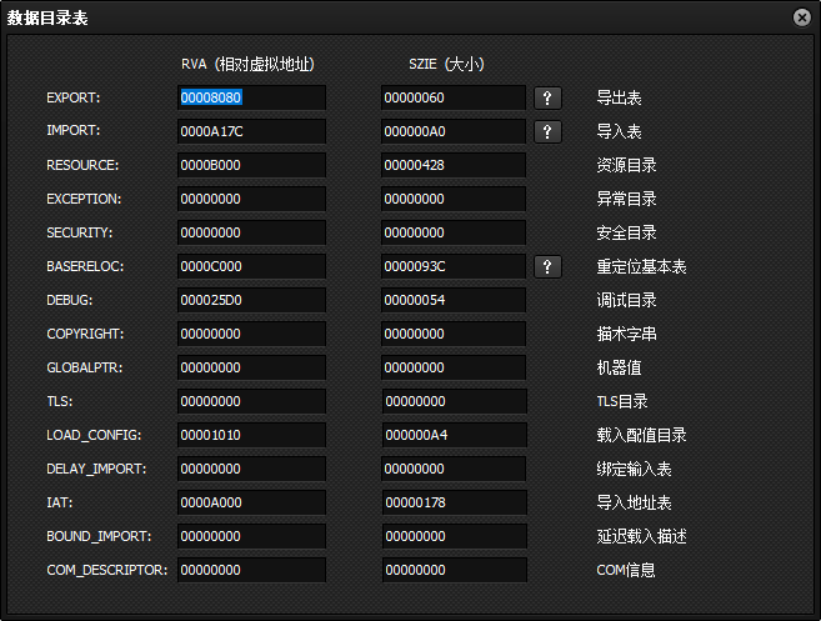Click the DELAY_IMPORT RVA field
The width and height of the screenshot is (821, 621).
click(x=251, y=469)
